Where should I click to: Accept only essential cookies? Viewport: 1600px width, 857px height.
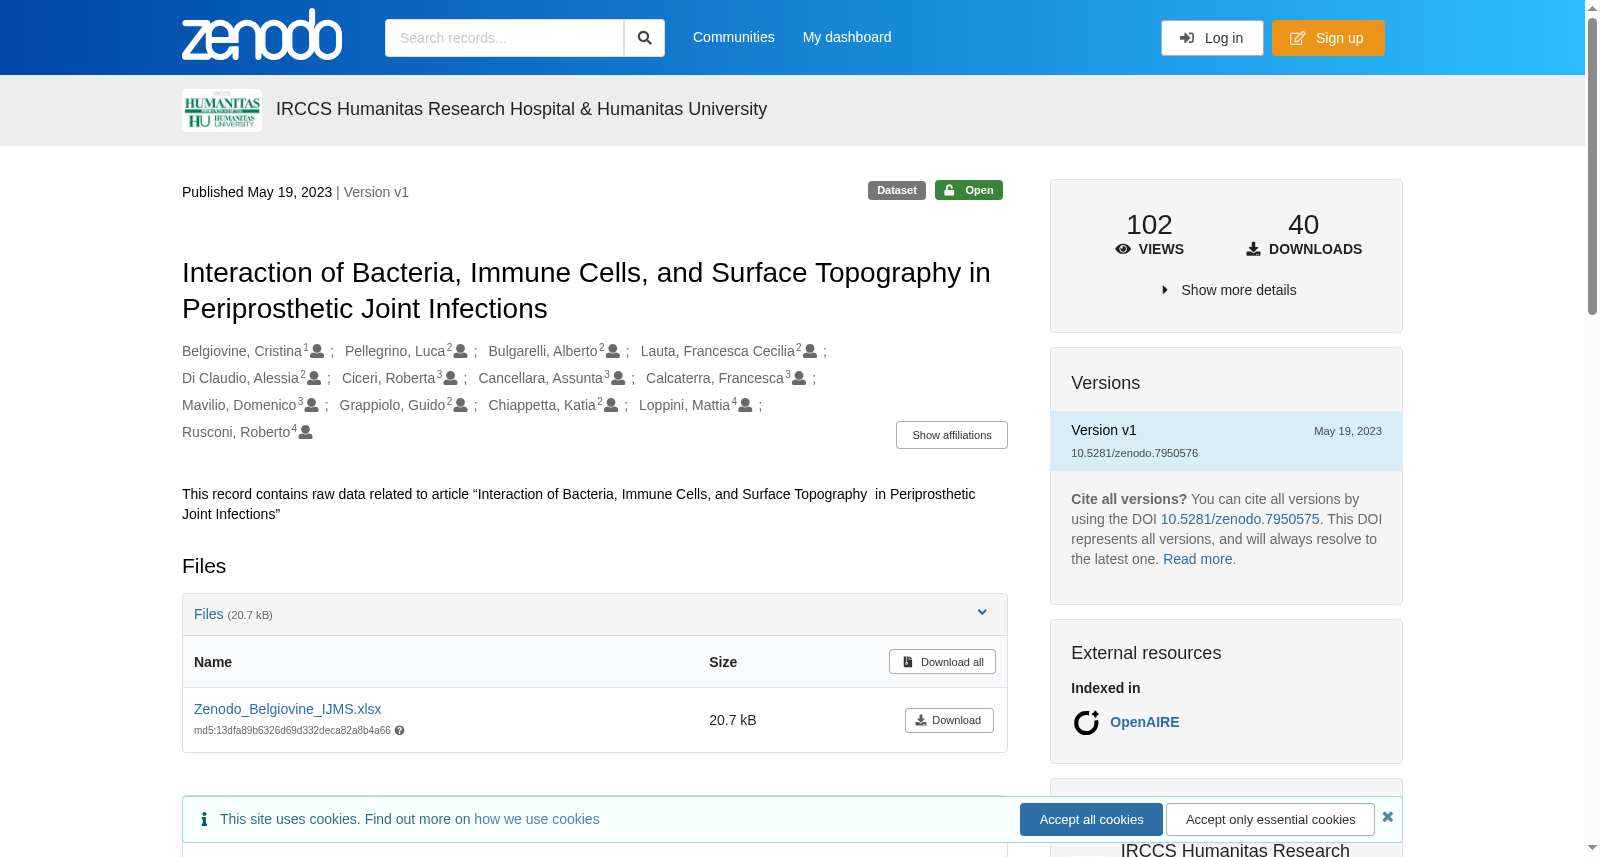click(x=1270, y=819)
